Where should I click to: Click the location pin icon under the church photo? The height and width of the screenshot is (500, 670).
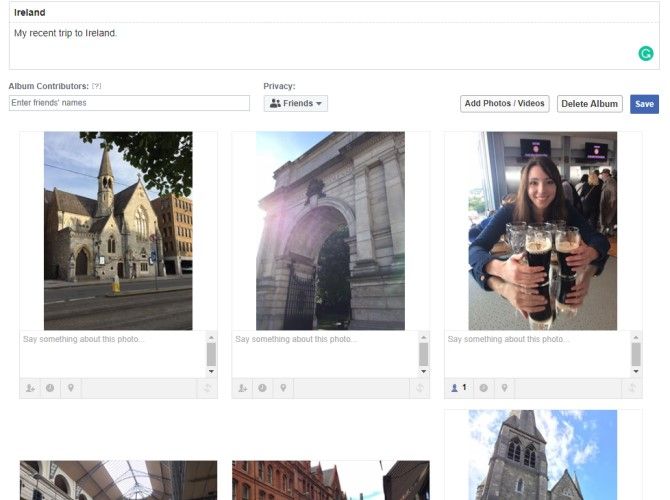[x=71, y=388]
